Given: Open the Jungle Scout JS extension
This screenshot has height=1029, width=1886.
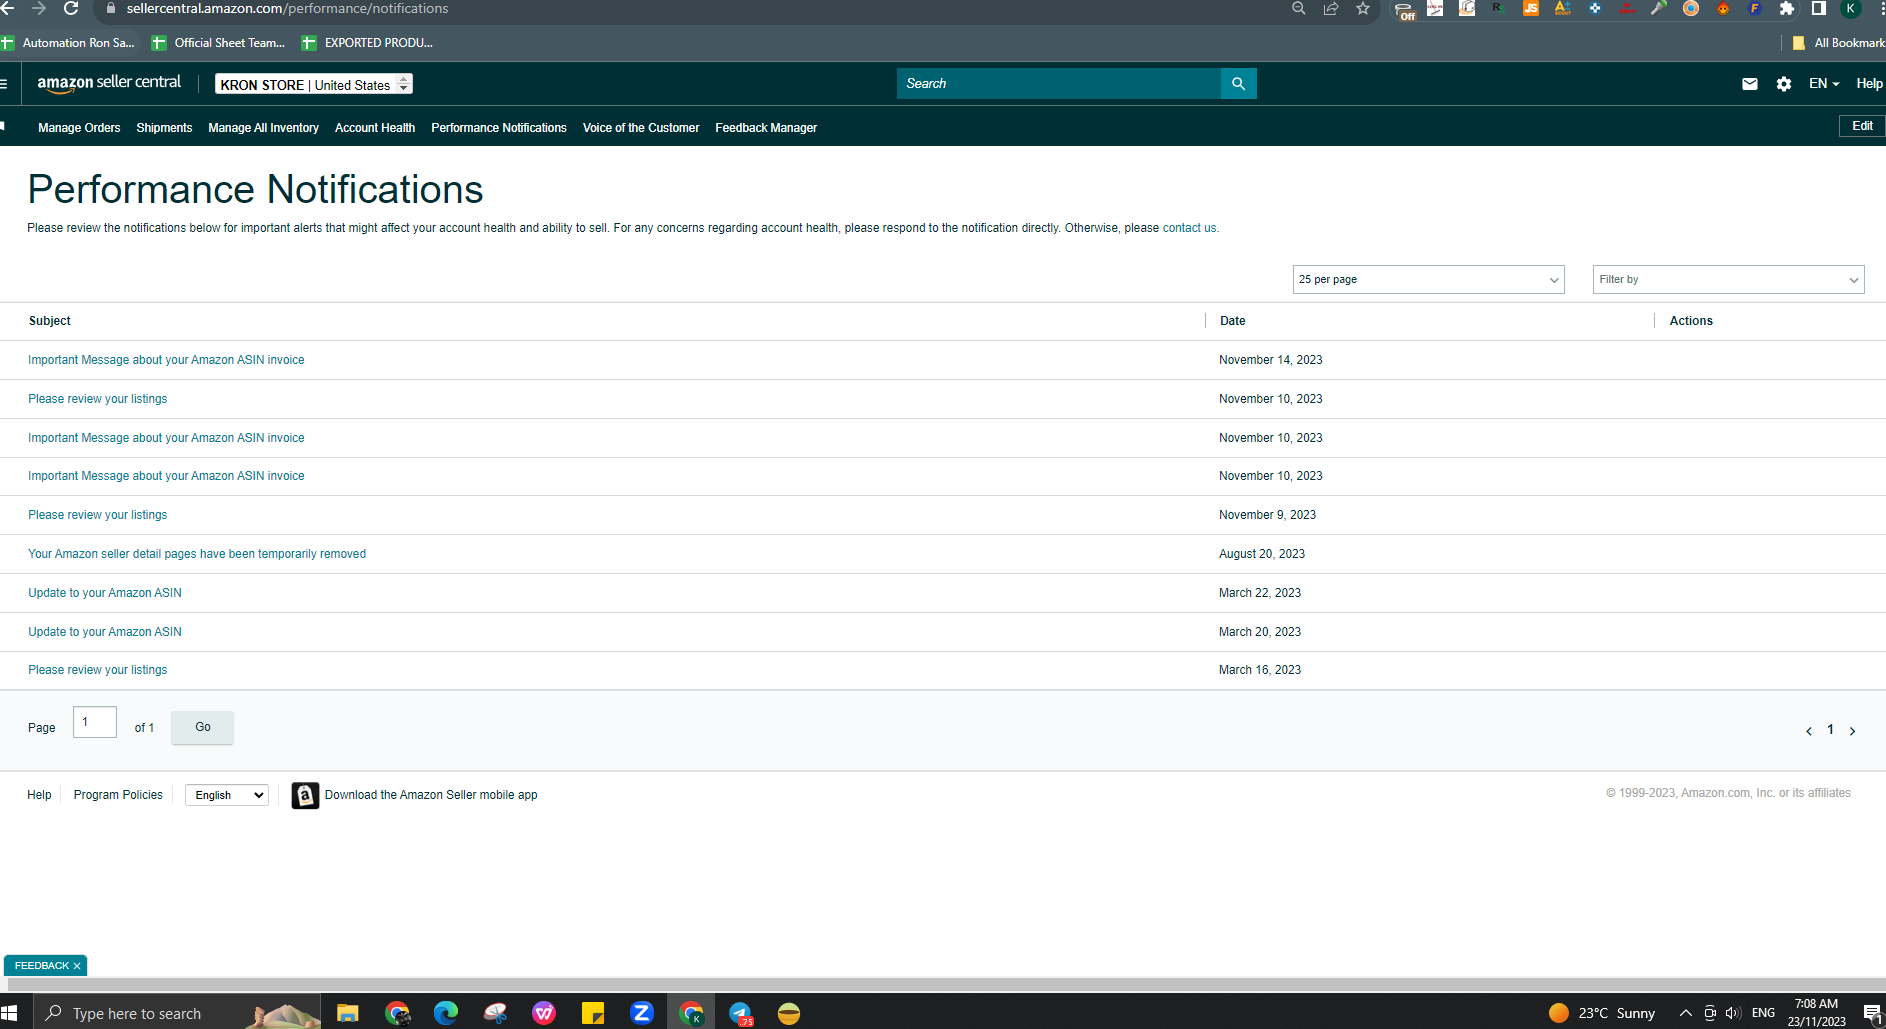Looking at the screenshot, I should [x=1531, y=8].
